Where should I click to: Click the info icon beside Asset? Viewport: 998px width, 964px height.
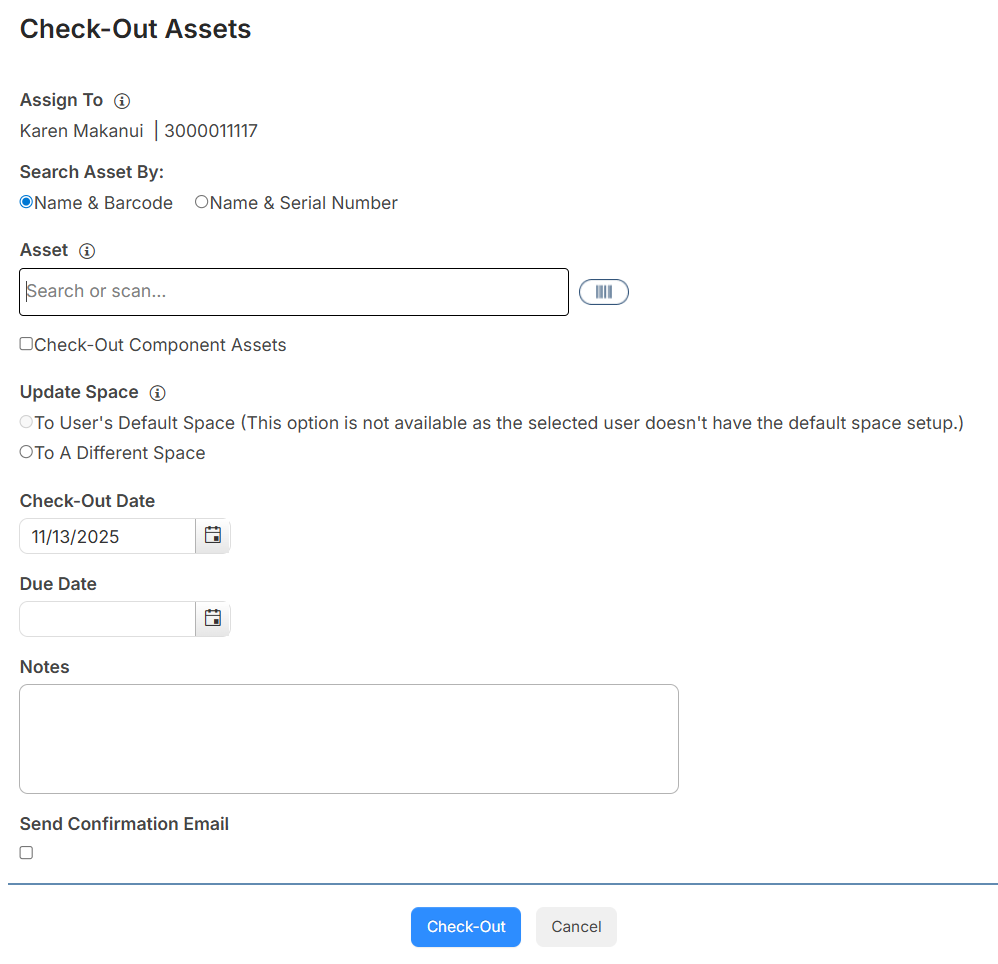[x=87, y=251]
